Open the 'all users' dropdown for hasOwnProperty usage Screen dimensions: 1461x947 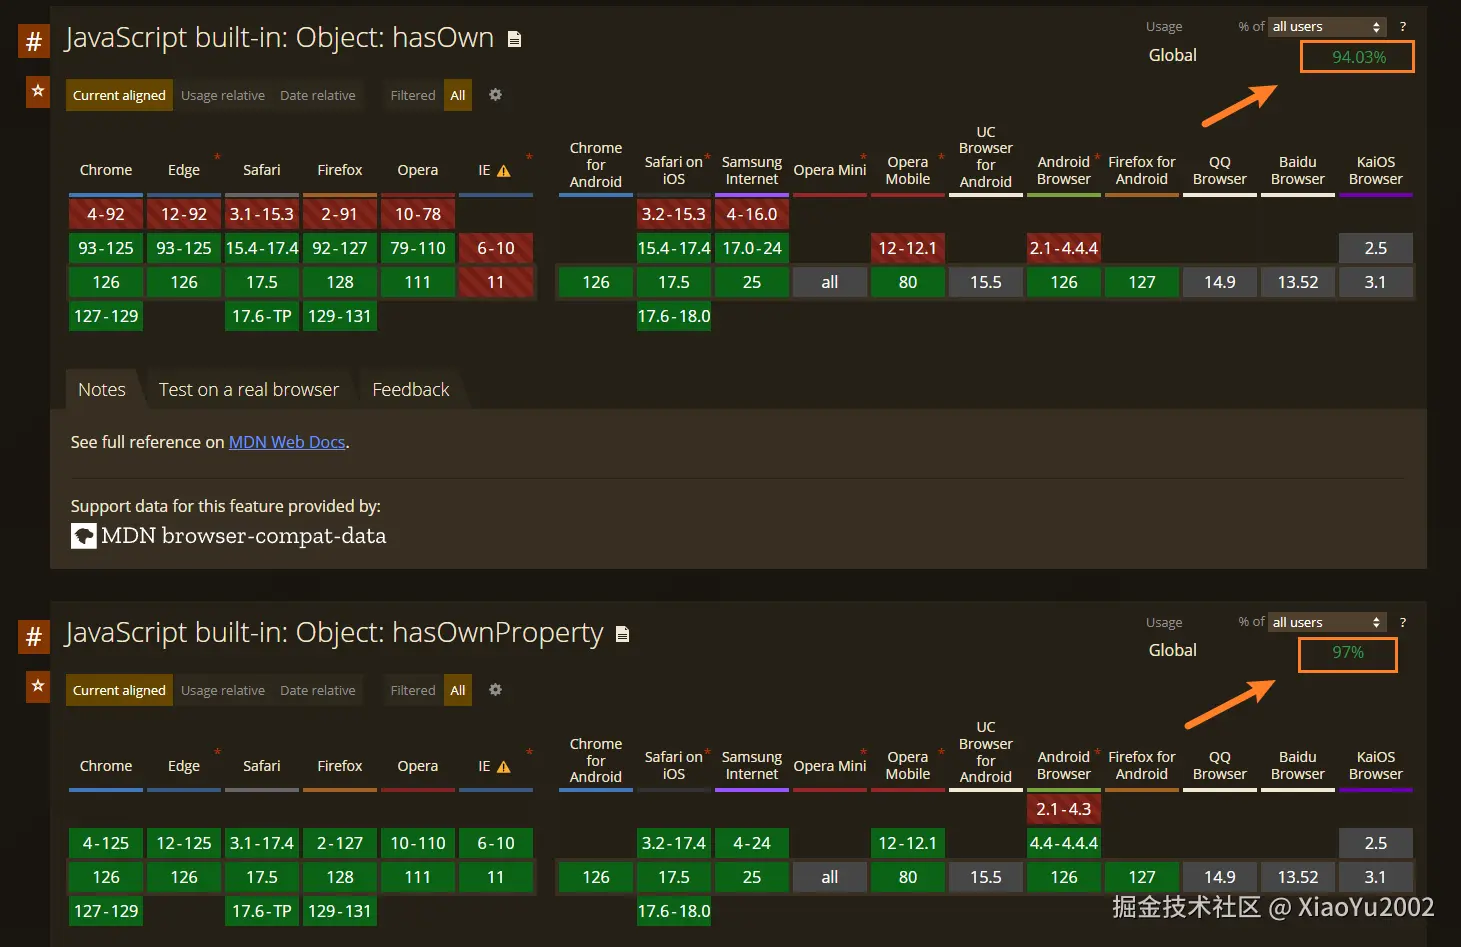pos(1327,622)
